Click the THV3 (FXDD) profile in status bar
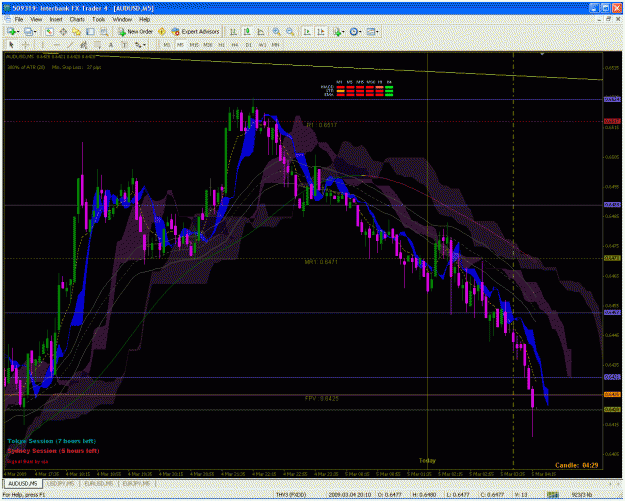Image resolution: width=625 pixels, height=501 pixels. 291,495
